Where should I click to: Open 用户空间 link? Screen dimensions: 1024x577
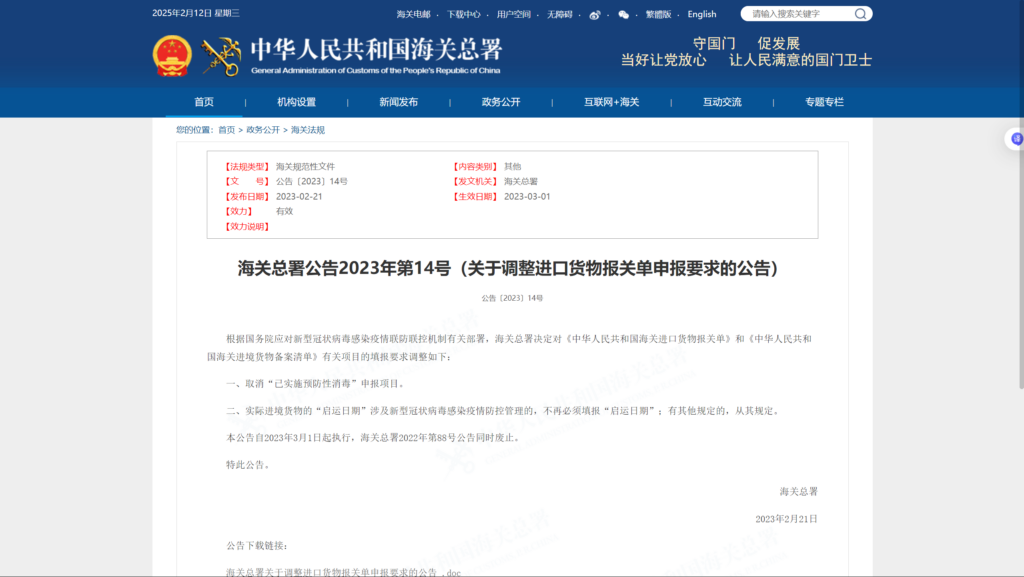[x=514, y=14]
